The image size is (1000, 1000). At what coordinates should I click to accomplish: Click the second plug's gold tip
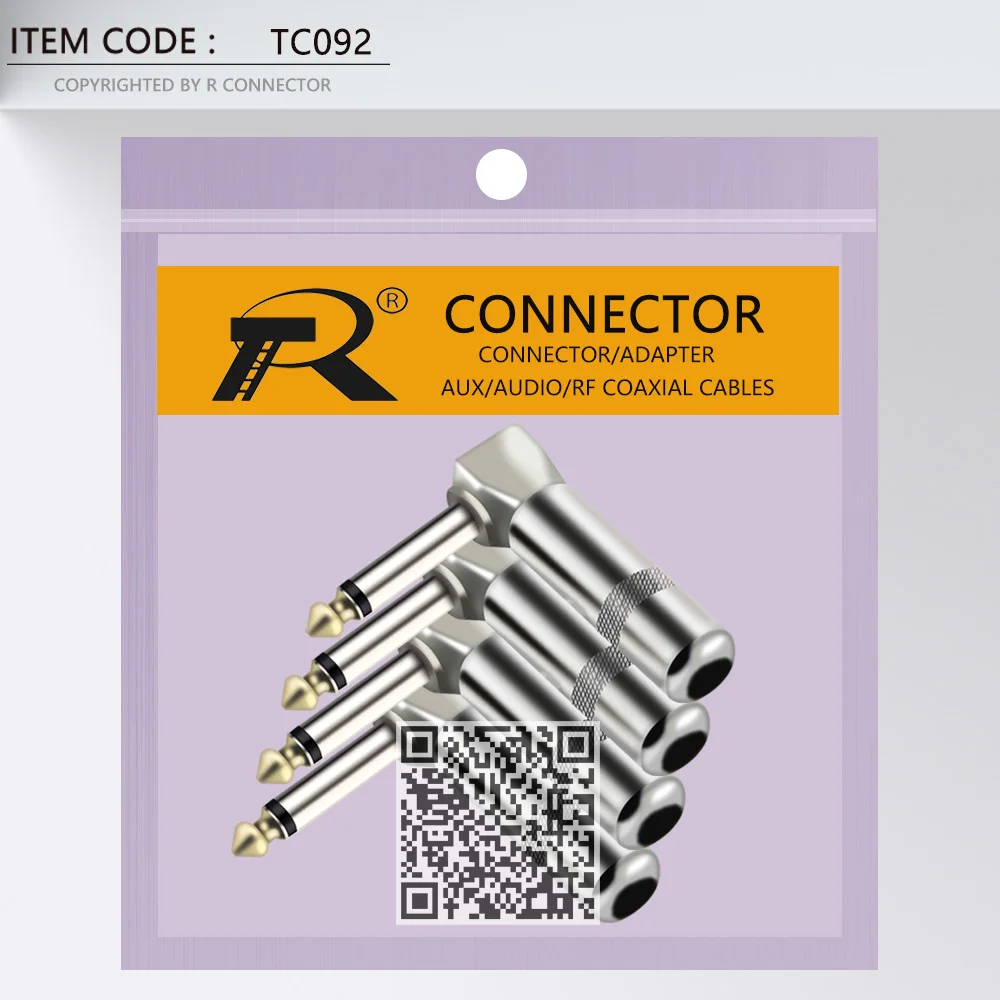tap(304, 686)
